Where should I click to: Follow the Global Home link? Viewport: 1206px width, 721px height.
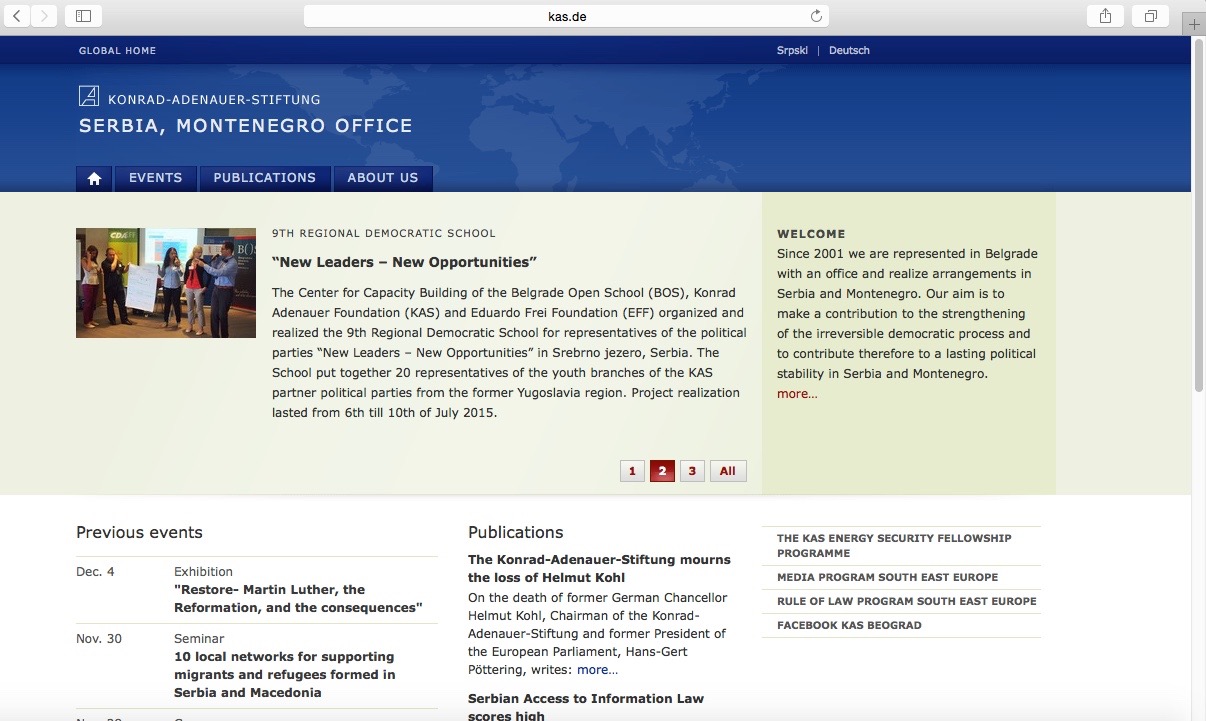click(x=117, y=51)
